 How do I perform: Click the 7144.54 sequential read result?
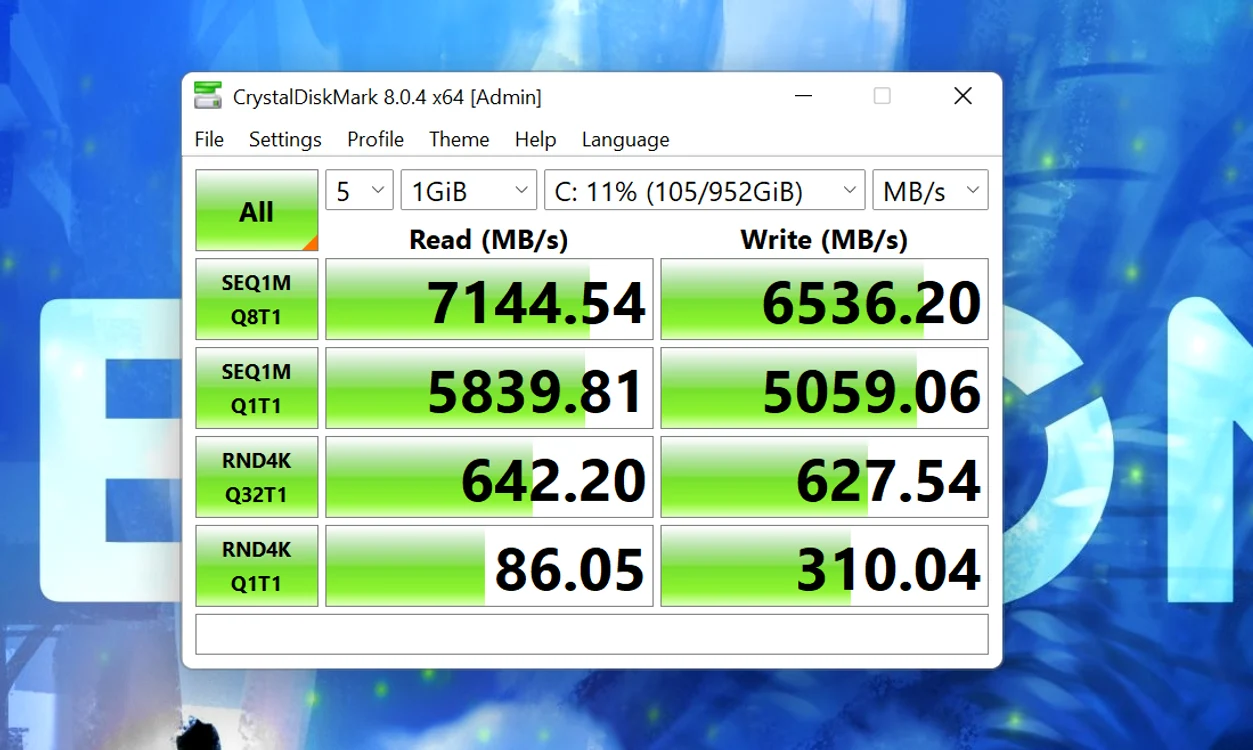(x=489, y=299)
